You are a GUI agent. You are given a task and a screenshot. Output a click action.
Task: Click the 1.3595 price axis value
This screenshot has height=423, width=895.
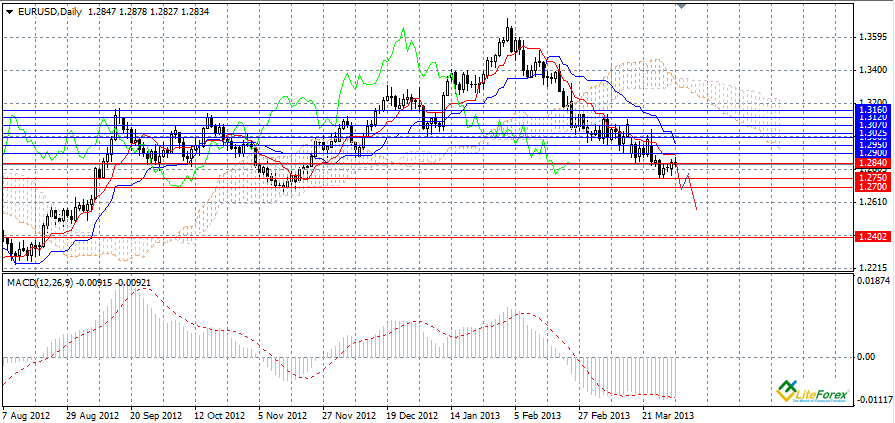(873, 38)
